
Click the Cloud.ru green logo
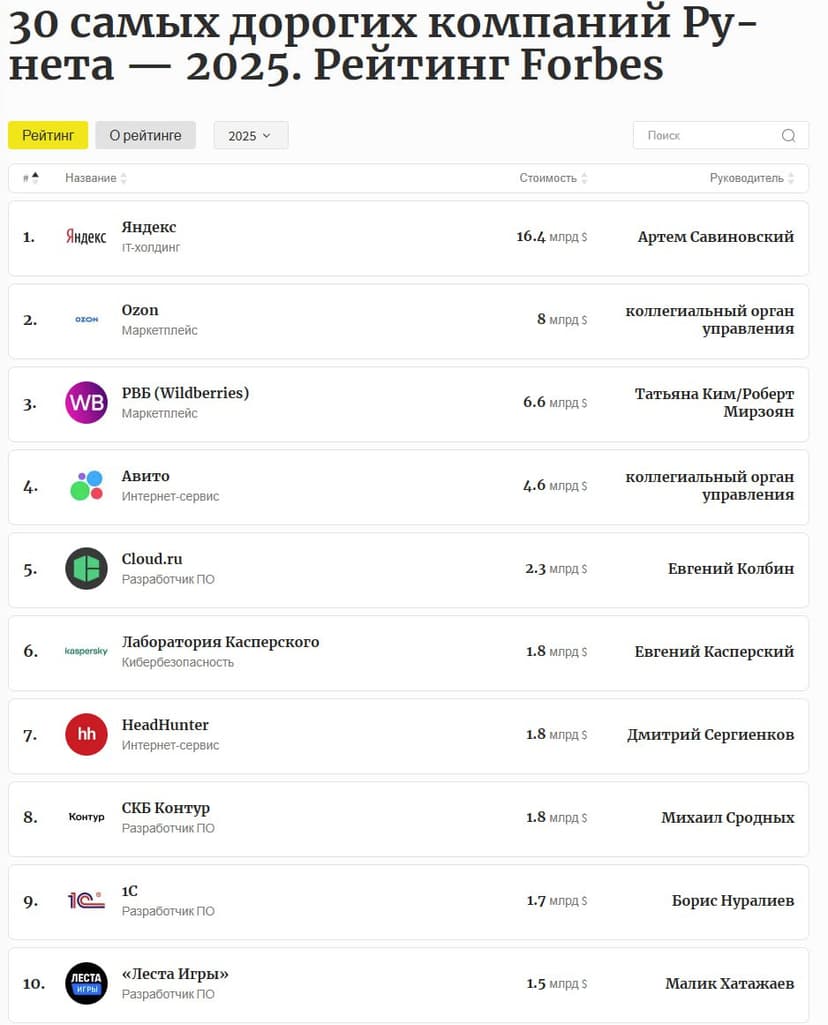pyautogui.click(x=86, y=569)
